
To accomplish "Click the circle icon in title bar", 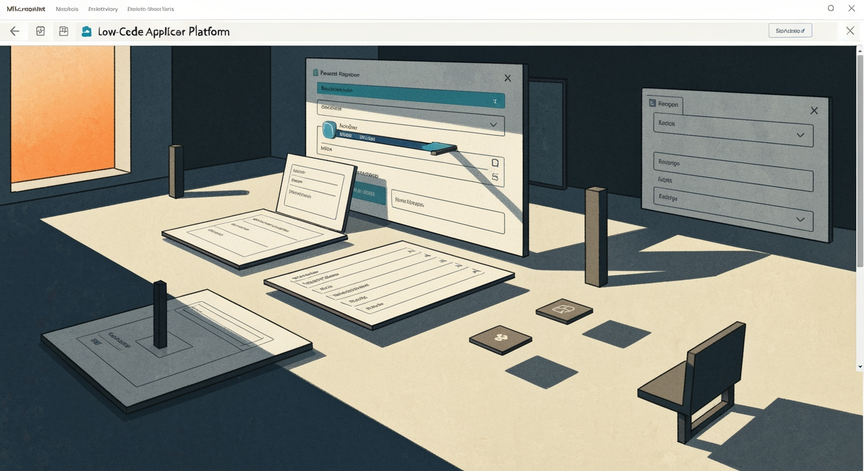I will [830, 8].
